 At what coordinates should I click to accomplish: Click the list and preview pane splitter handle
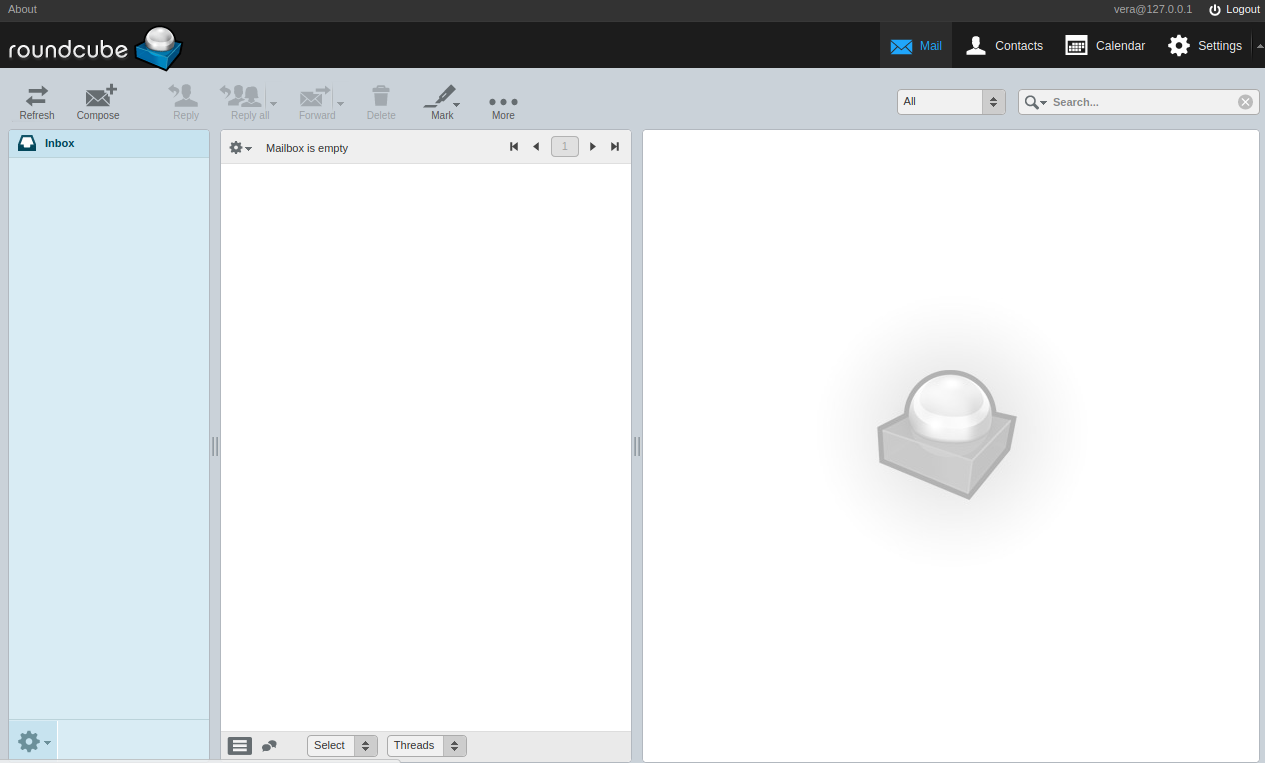click(x=637, y=446)
